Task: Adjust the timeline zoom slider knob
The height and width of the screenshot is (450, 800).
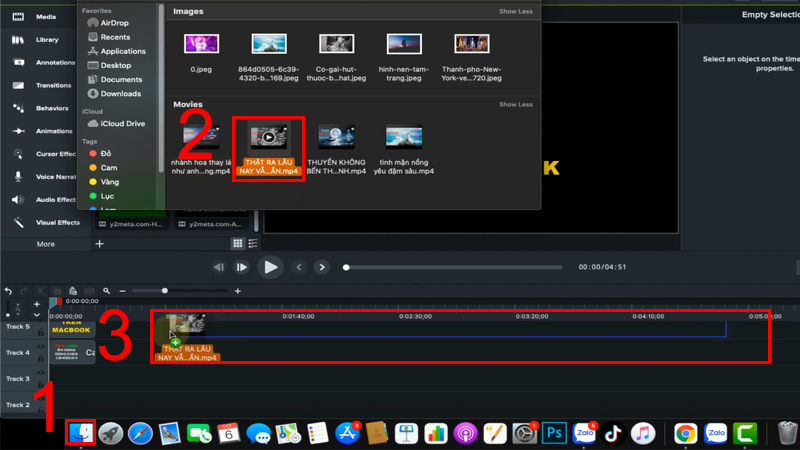Action: pyautogui.click(x=165, y=291)
